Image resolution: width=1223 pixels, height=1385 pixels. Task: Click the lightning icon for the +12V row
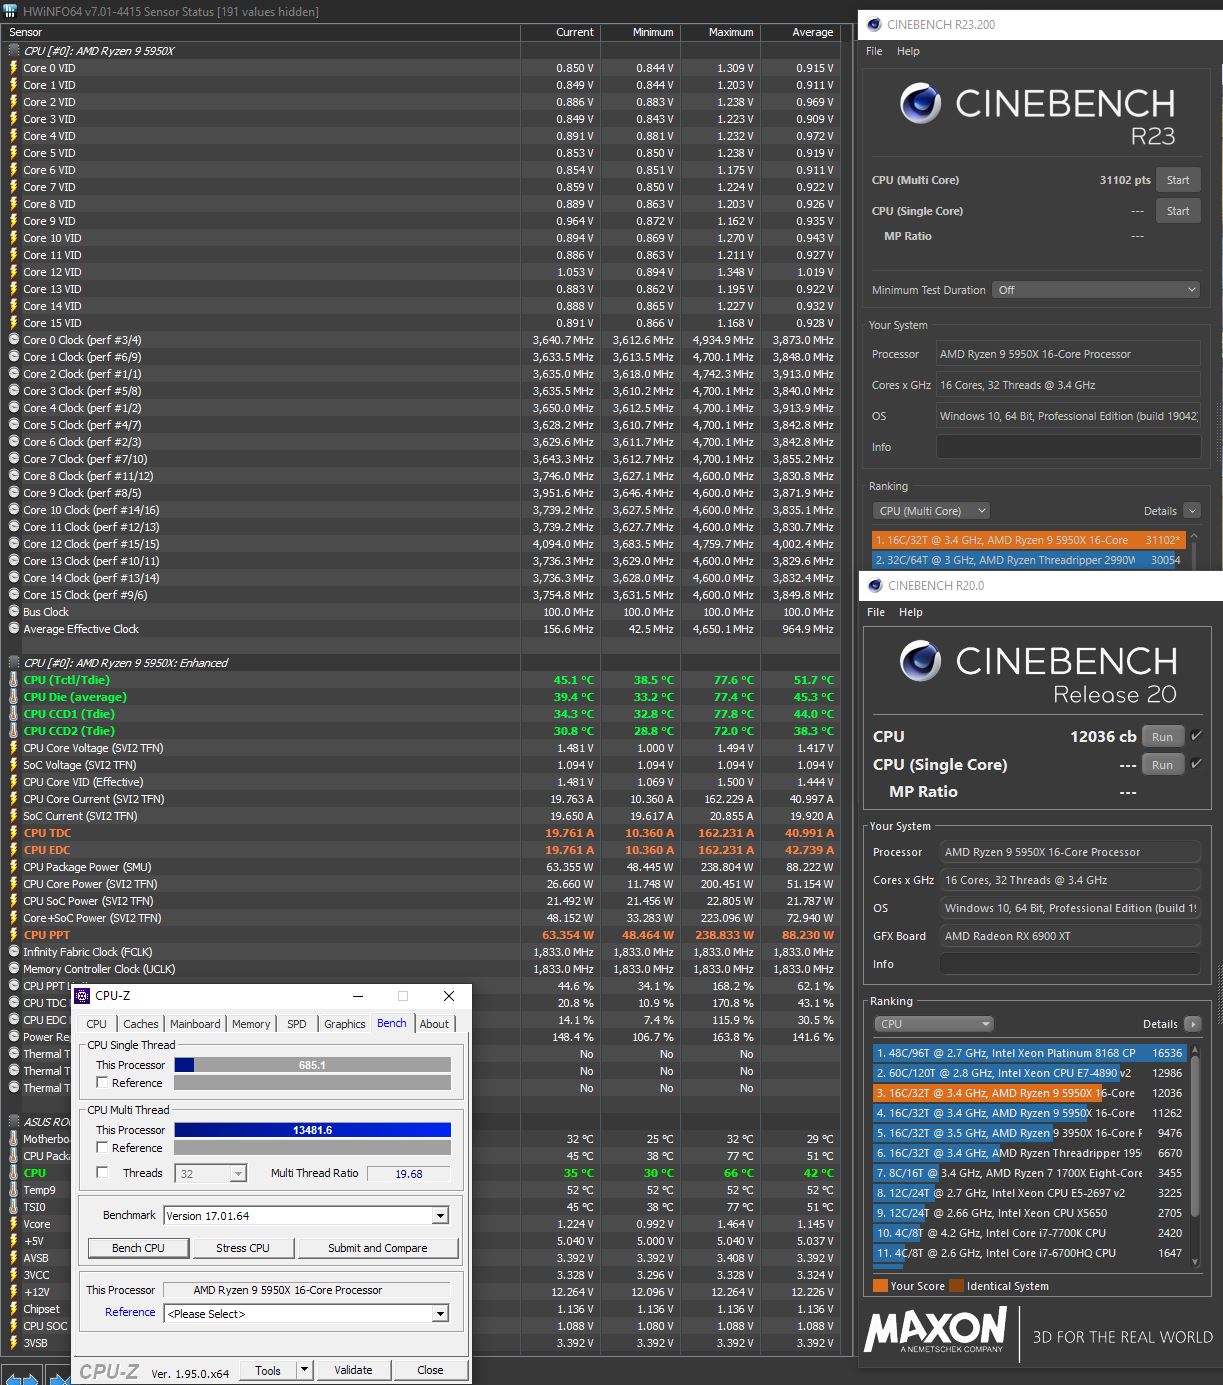(13, 1292)
